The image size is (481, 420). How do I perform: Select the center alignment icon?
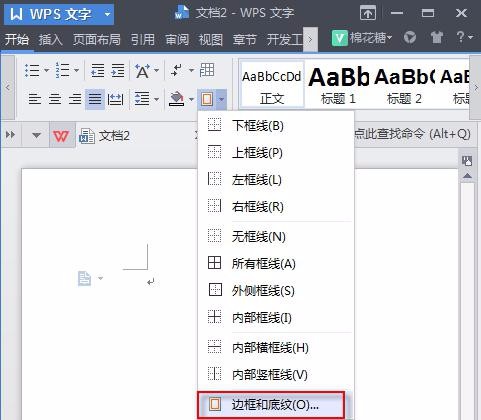tap(55, 99)
